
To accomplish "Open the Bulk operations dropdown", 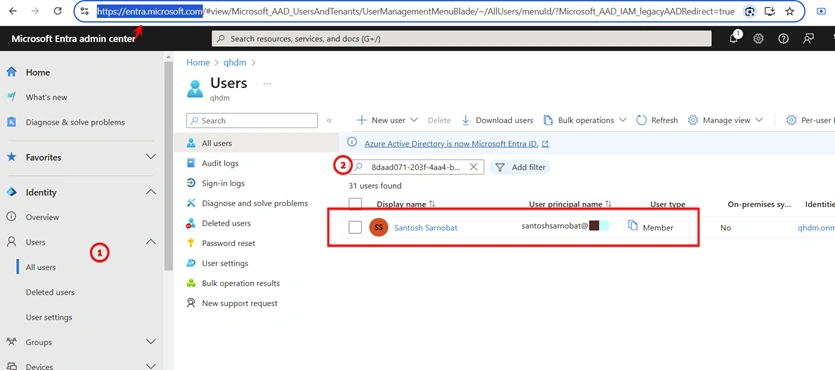I will [x=585, y=120].
